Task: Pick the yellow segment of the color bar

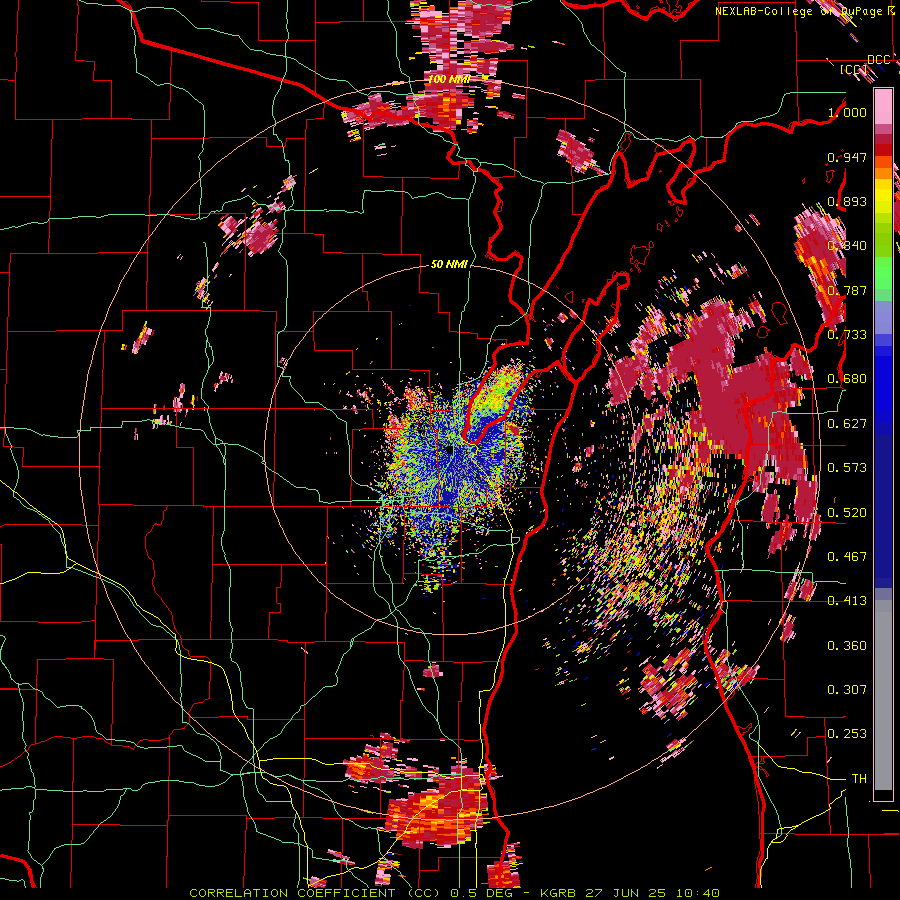Action: tap(883, 195)
